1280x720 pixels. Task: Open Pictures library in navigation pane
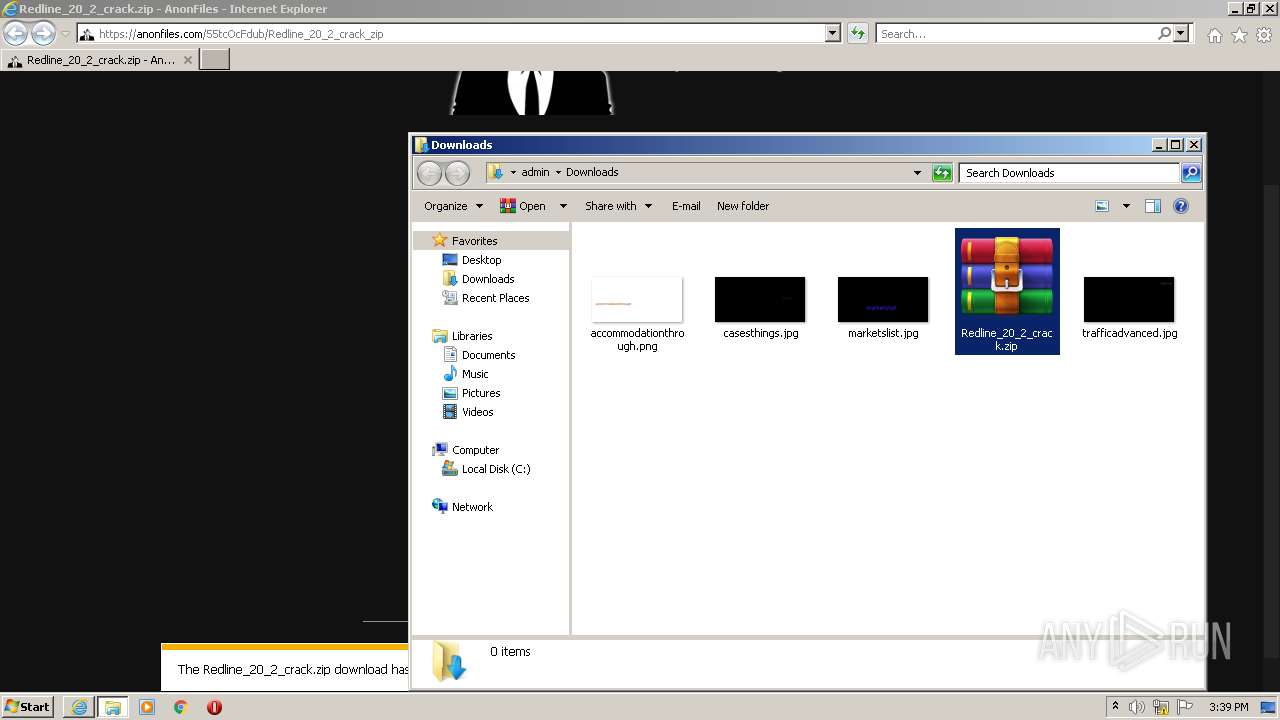[481, 393]
